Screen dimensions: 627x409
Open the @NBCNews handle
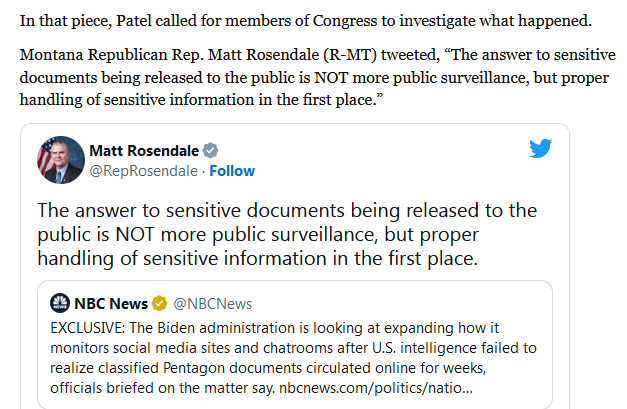(213, 304)
